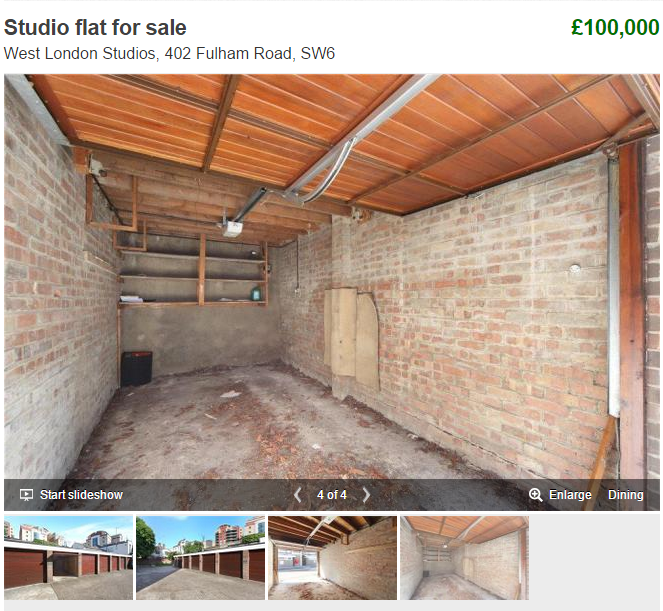The image size is (663, 611).
Task: Click the main garage interior photo
Action: coord(332,277)
